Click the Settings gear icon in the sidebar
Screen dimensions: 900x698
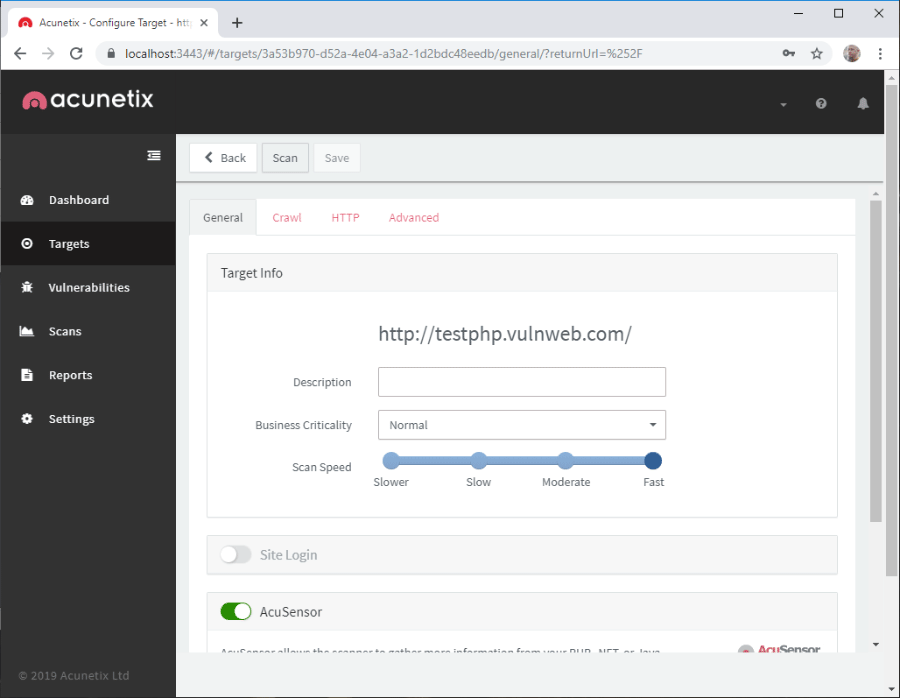pos(27,419)
